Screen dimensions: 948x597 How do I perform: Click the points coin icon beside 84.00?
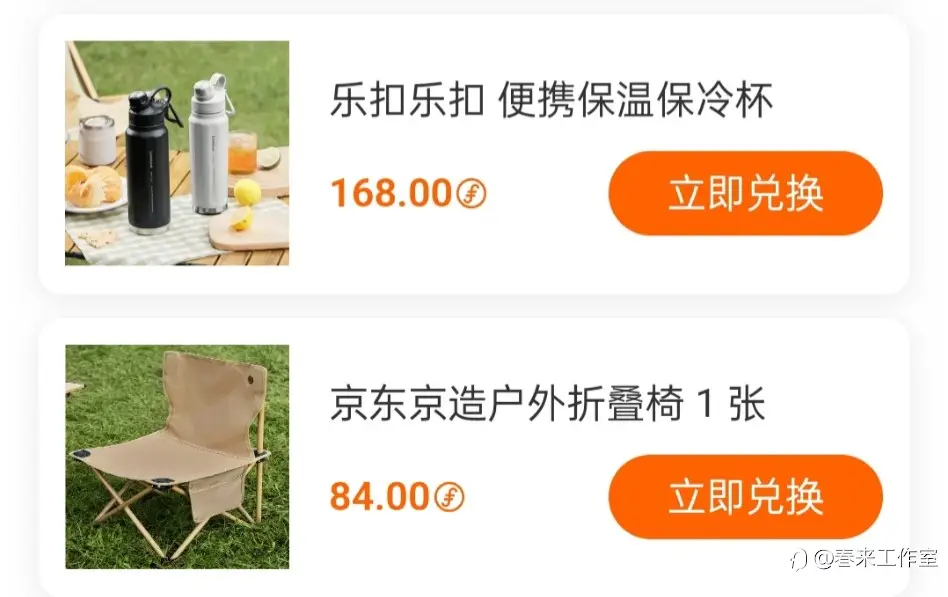pos(449,498)
